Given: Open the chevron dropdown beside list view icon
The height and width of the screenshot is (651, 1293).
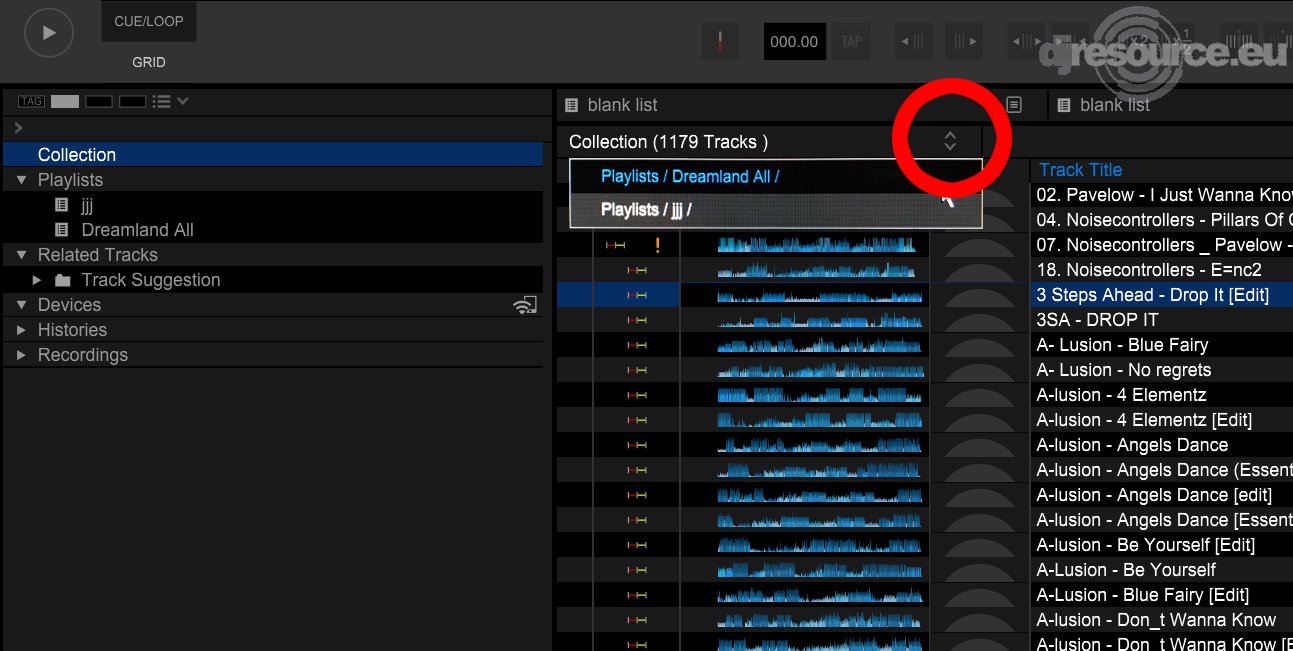Looking at the screenshot, I should click(x=183, y=101).
